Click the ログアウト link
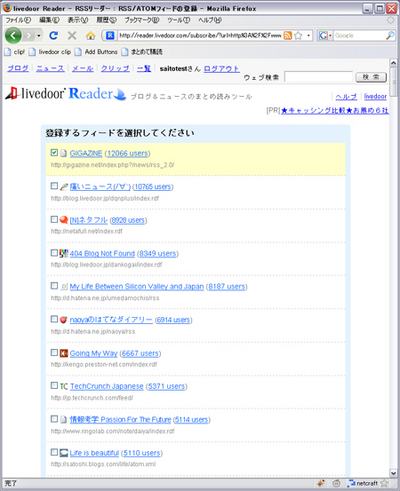Image resolution: width=400 pixels, height=491 pixels. click(221, 69)
